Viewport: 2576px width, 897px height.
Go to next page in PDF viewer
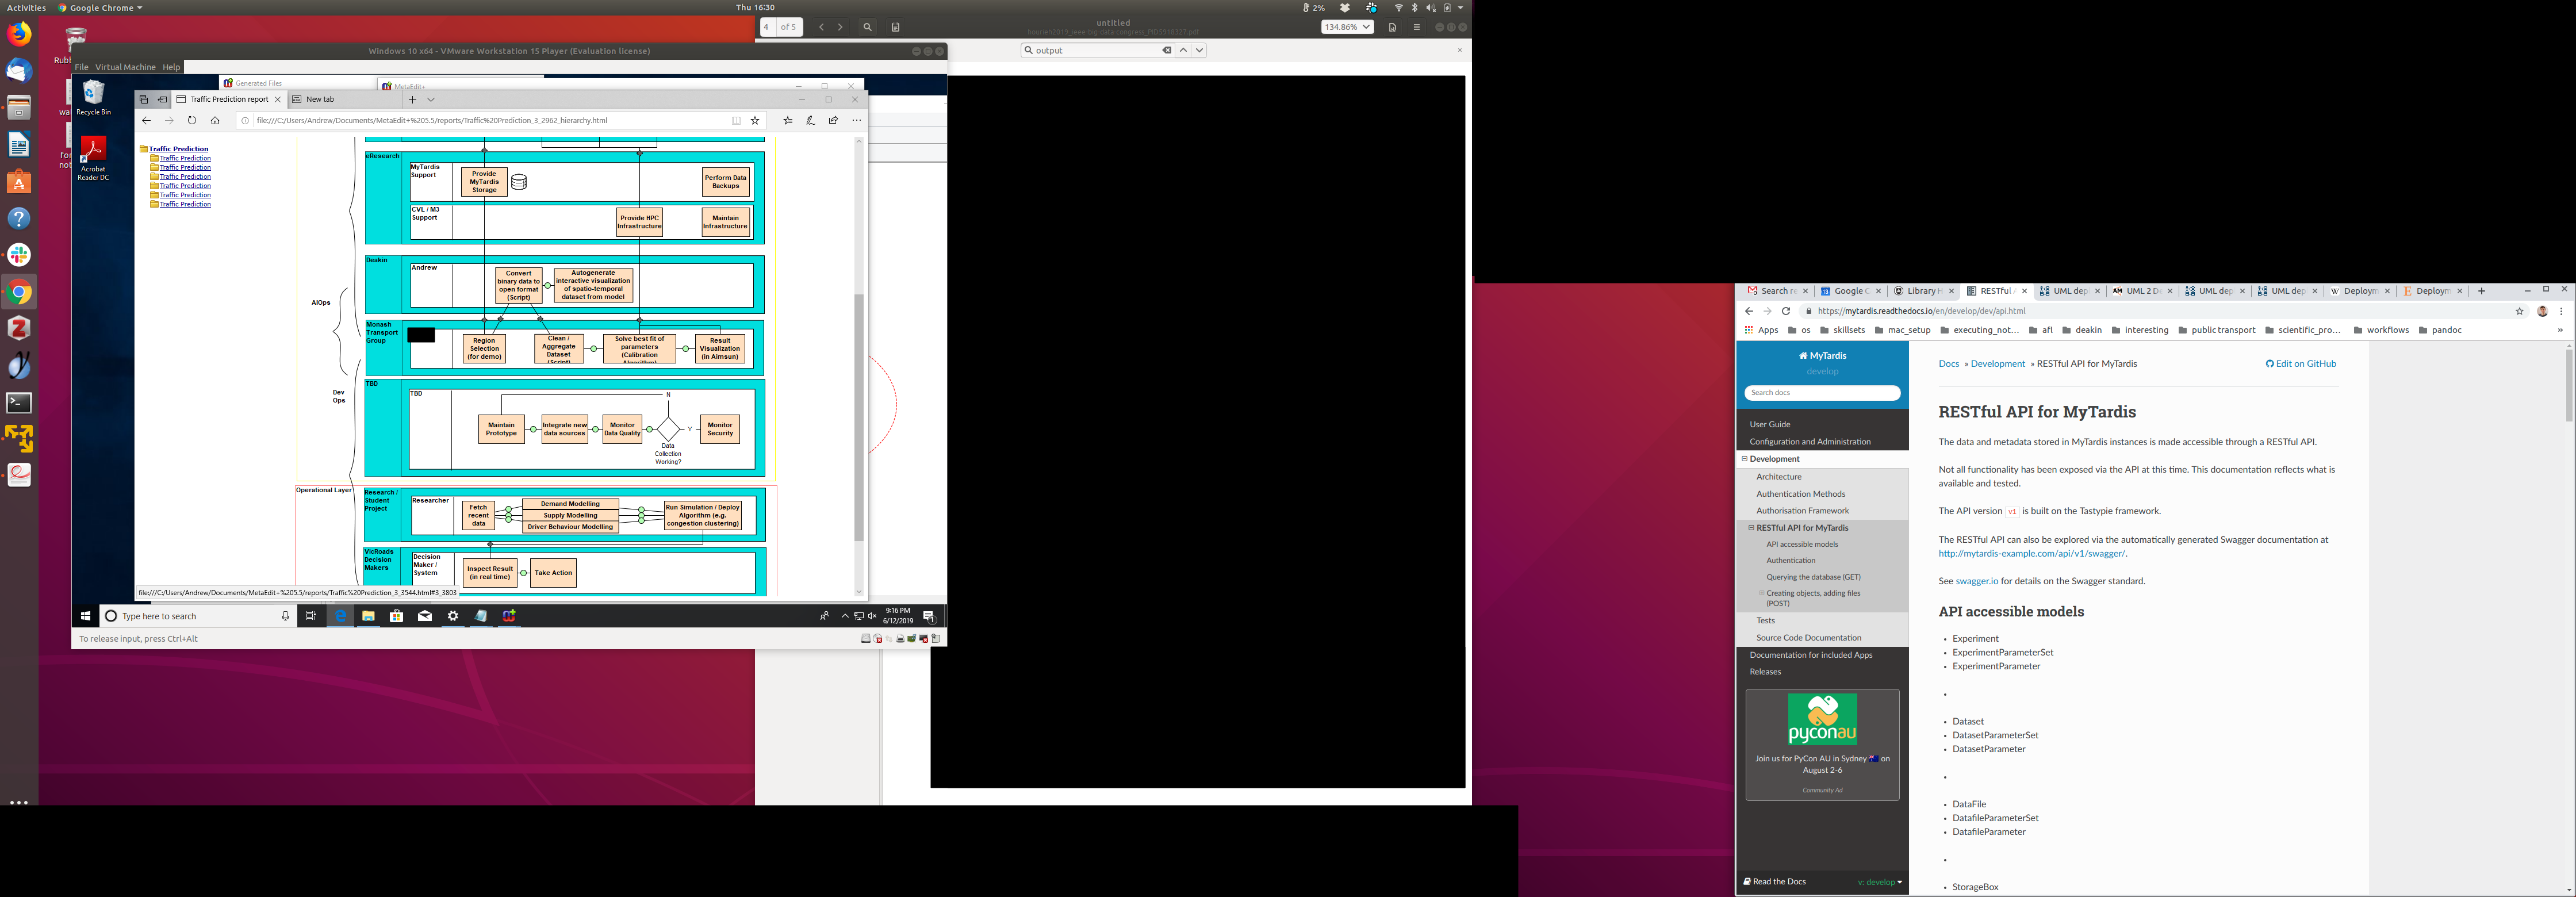tap(840, 27)
